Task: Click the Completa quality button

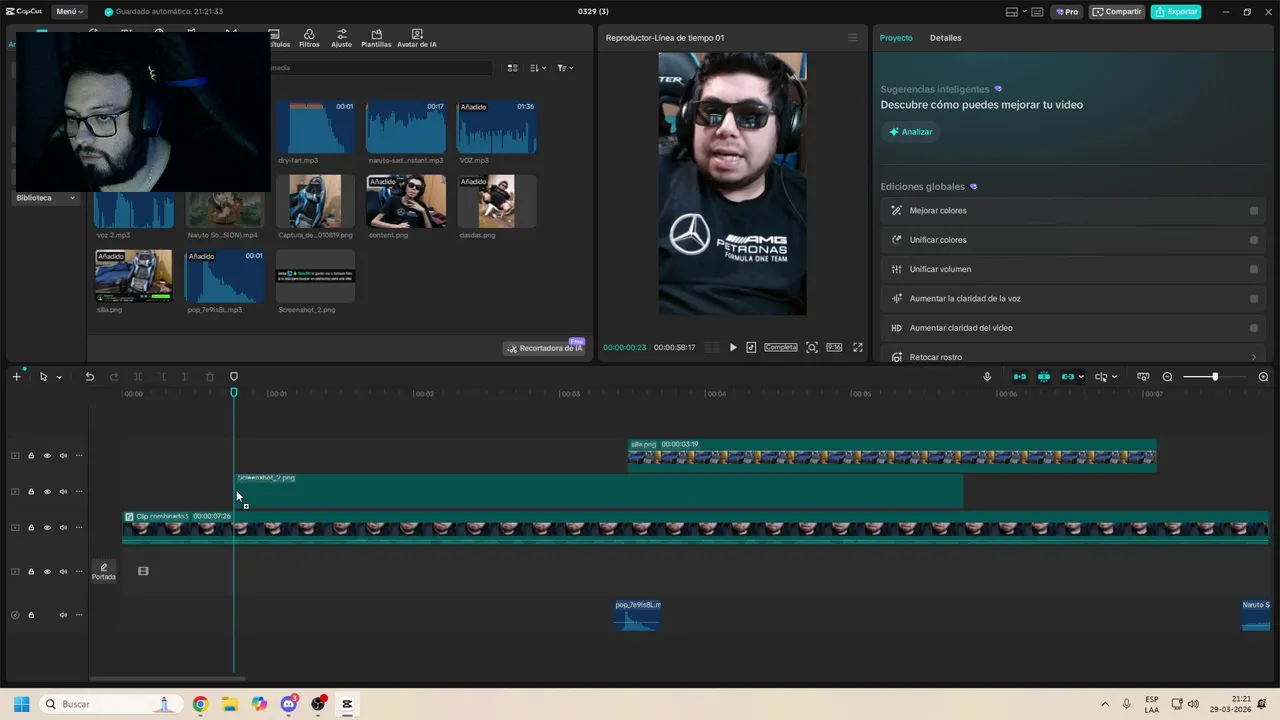Action: click(781, 348)
